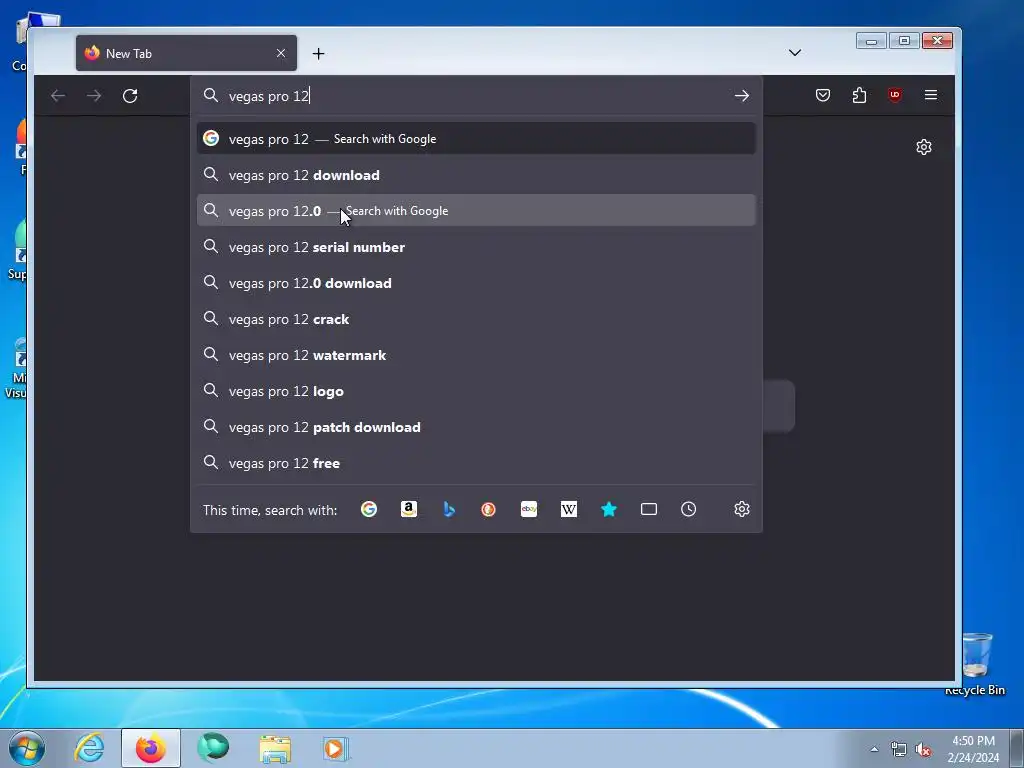Screen dimensions: 1024x768
Task: Open search settings gear in suggestions panel
Action: (x=741, y=509)
